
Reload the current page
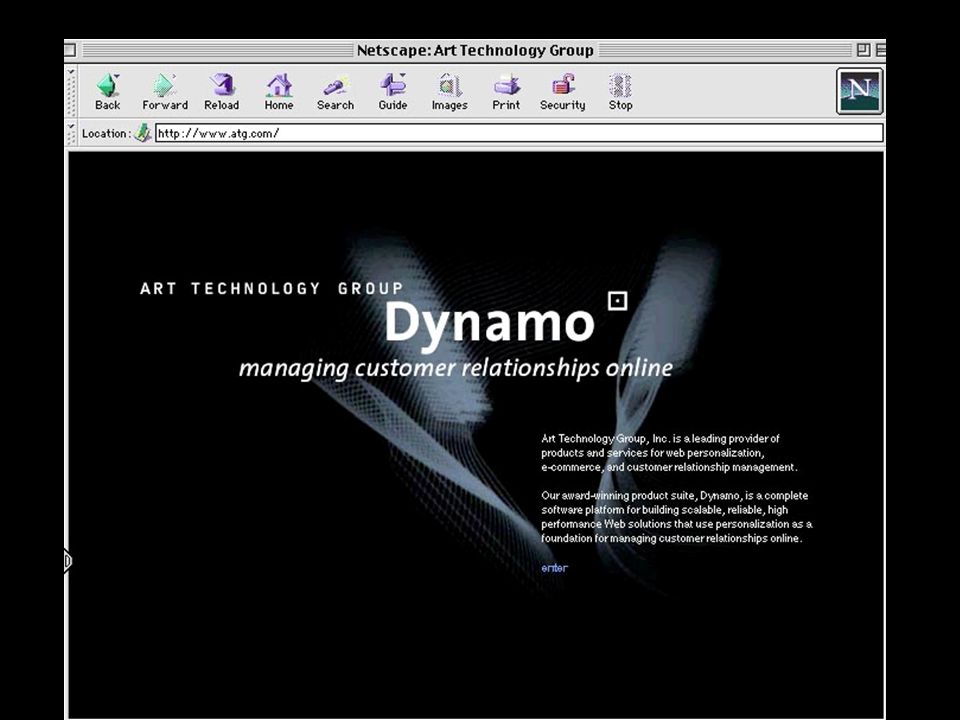click(222, 92)
